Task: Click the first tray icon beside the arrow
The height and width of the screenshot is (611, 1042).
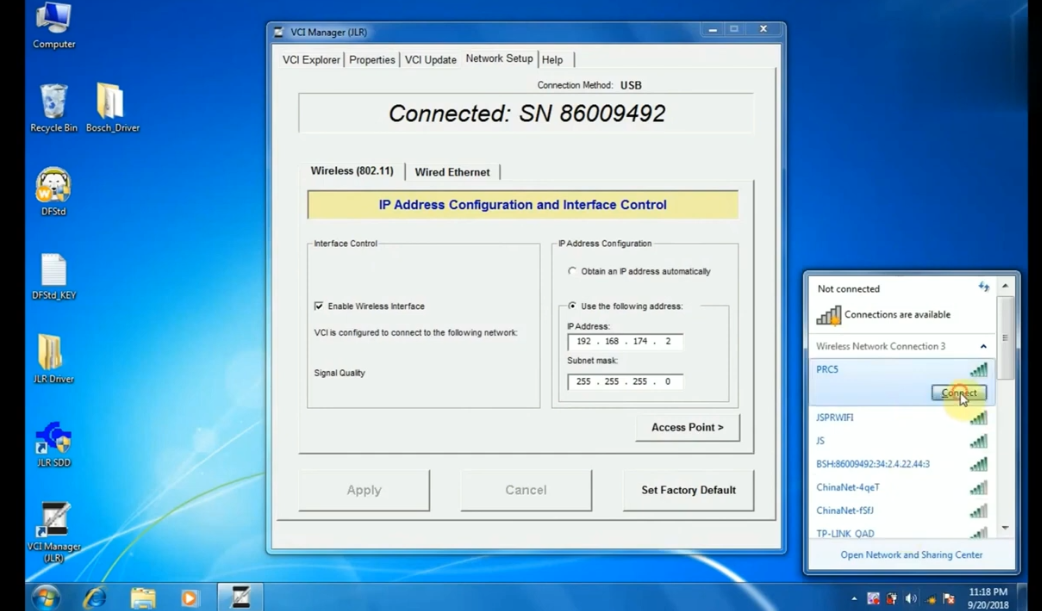Action: [873, 598]
